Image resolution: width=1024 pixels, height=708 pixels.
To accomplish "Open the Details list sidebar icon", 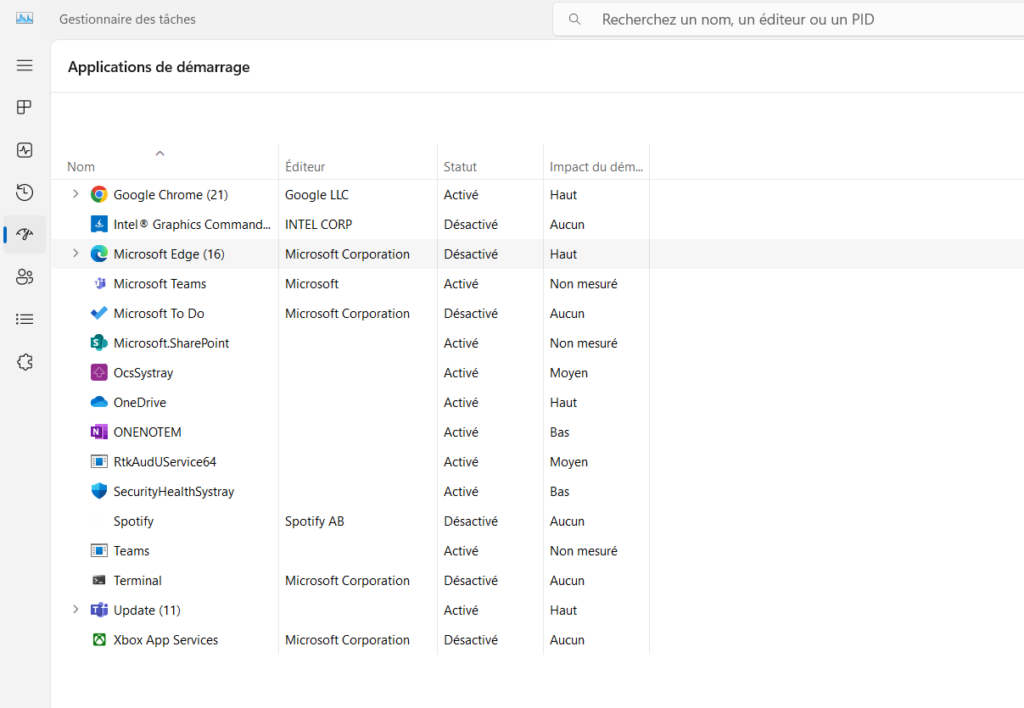I will coord(25,319).
